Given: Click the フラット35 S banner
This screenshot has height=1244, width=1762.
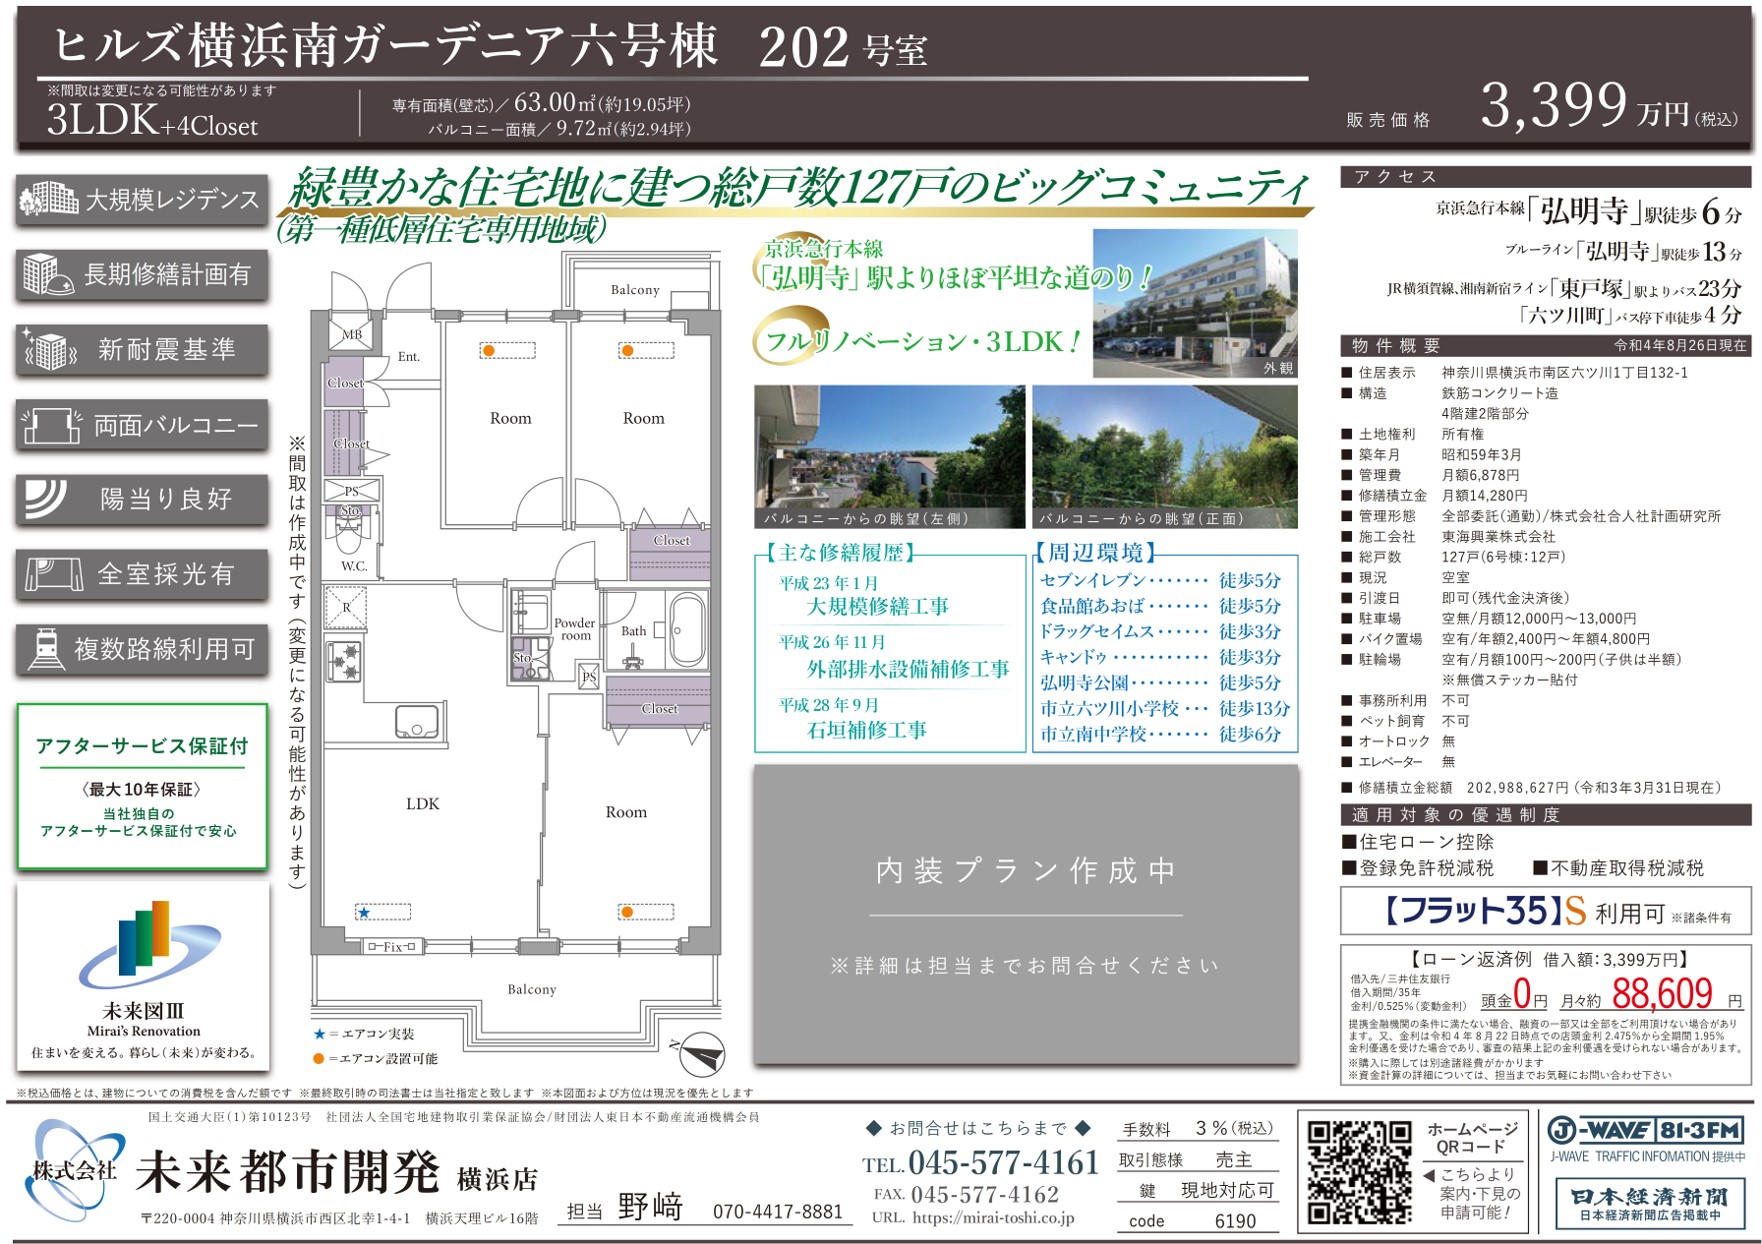Looking at the screenshot, I should pos(1545,911).
